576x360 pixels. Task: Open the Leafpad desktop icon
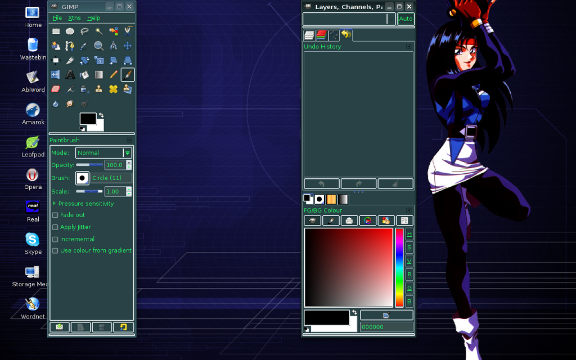(x=33, y=147)
